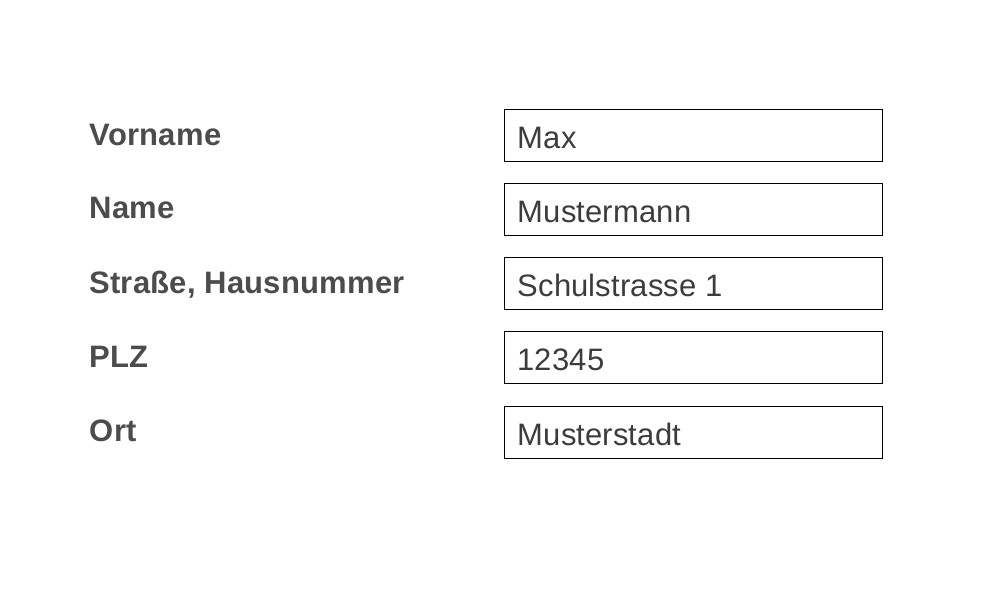This screenshot has height=600, width=1000.
Task: Select the city field showing Musterstadt
Action: (693, 432)
